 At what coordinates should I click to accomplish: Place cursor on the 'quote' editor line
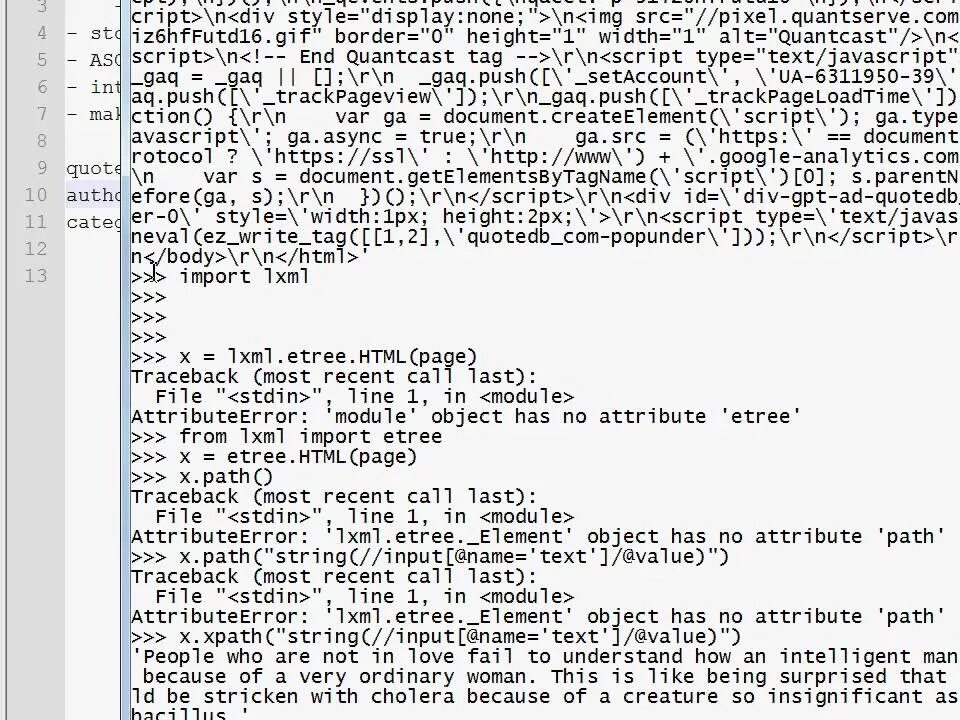point(94,168)
